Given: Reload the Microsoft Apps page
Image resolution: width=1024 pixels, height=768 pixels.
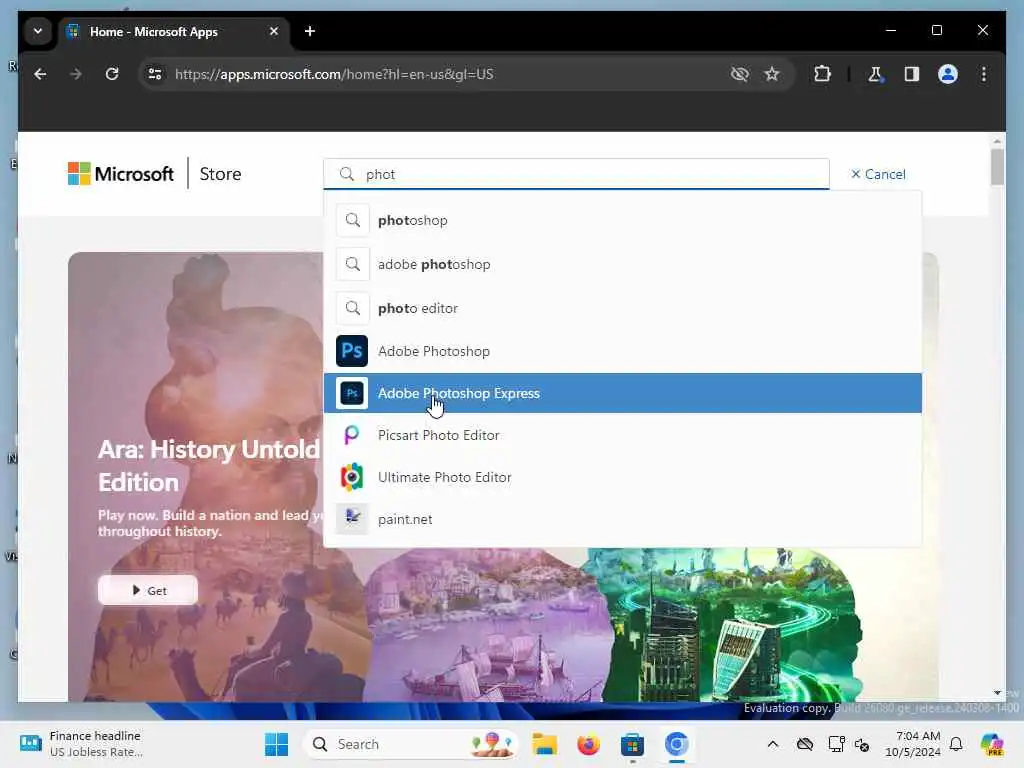Looking at the screenshot, I should click(x=112, y=74).
